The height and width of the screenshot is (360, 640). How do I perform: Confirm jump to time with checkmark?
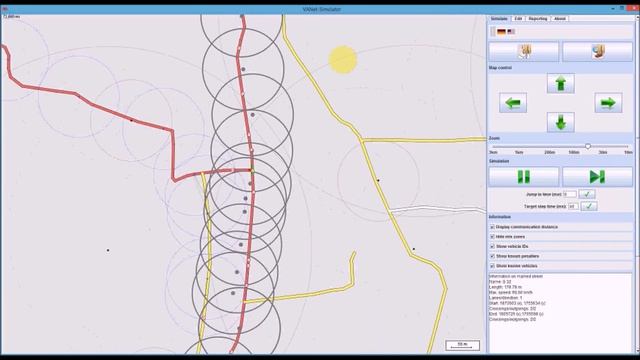coord(587,194)
